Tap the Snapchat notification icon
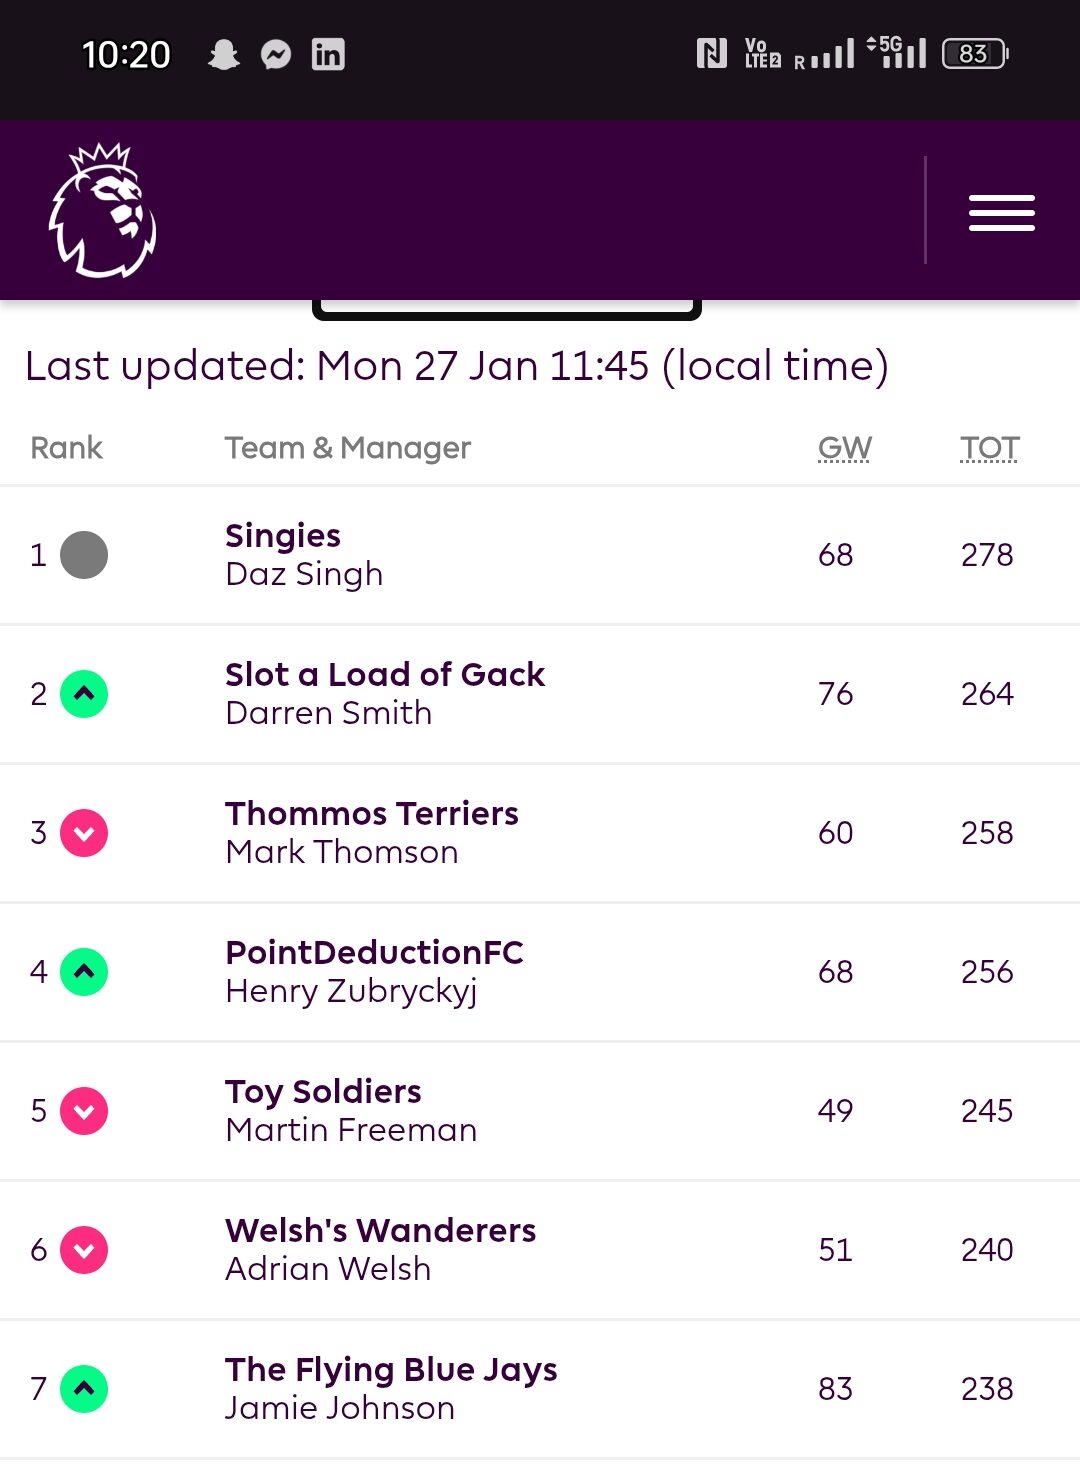 tap(223, 54)
